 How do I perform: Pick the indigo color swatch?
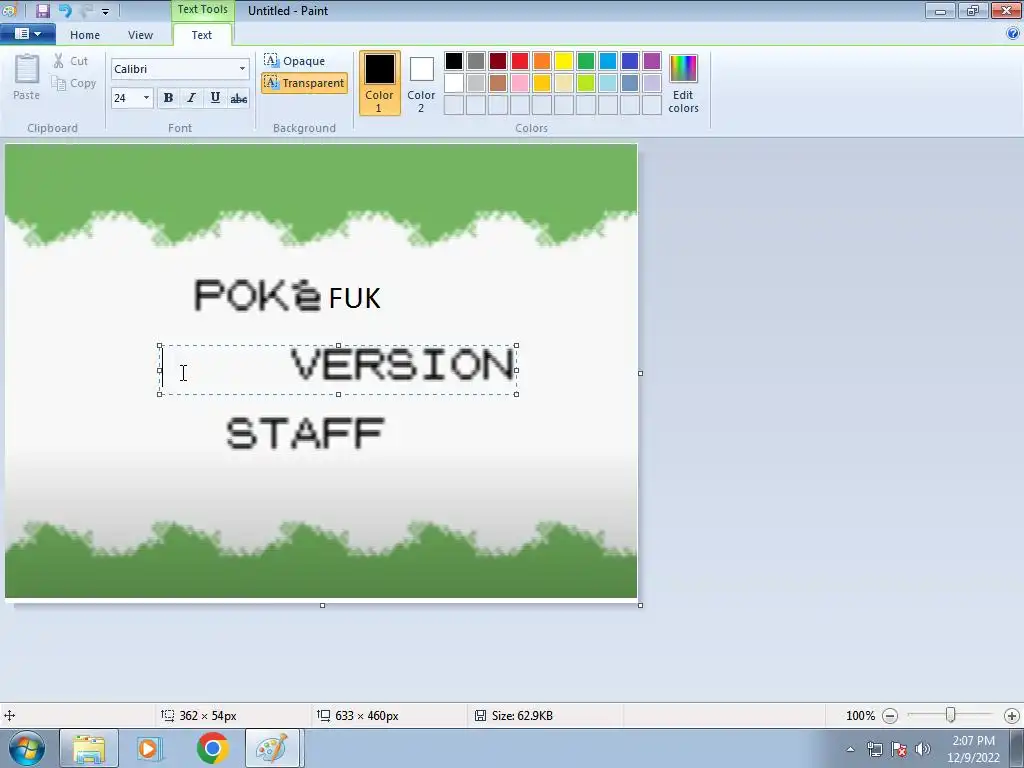[x=630, y=61]
